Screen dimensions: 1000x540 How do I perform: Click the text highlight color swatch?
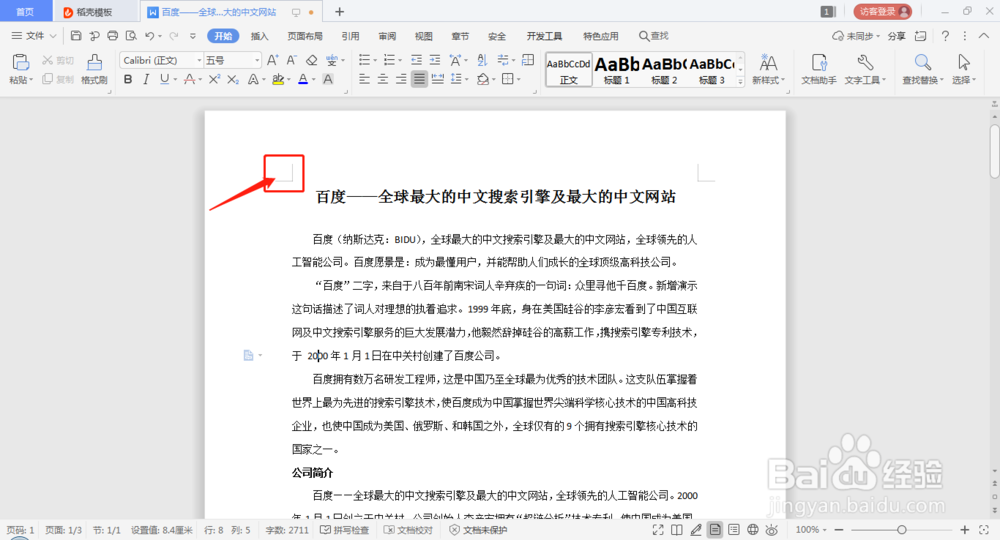click(x=277, y=79)
